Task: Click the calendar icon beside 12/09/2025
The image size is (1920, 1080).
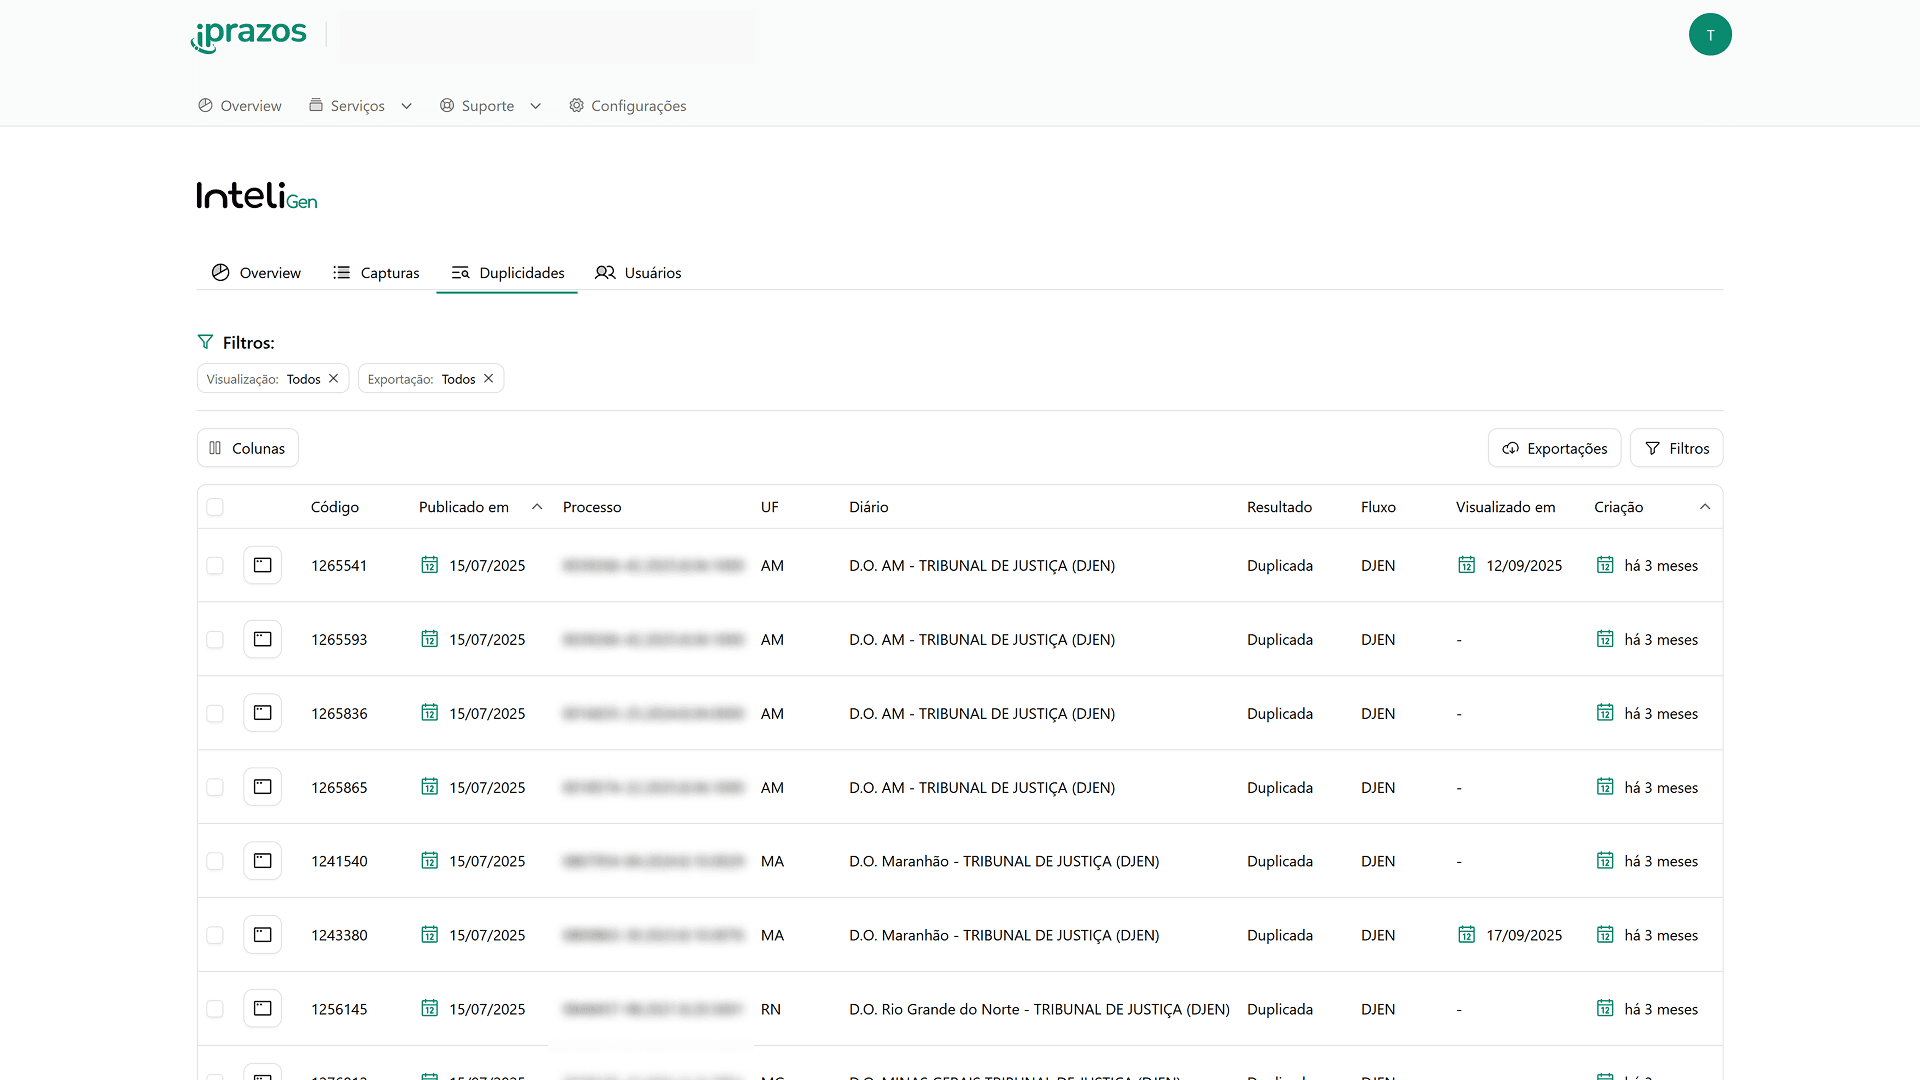Action: pos(1466,565)
